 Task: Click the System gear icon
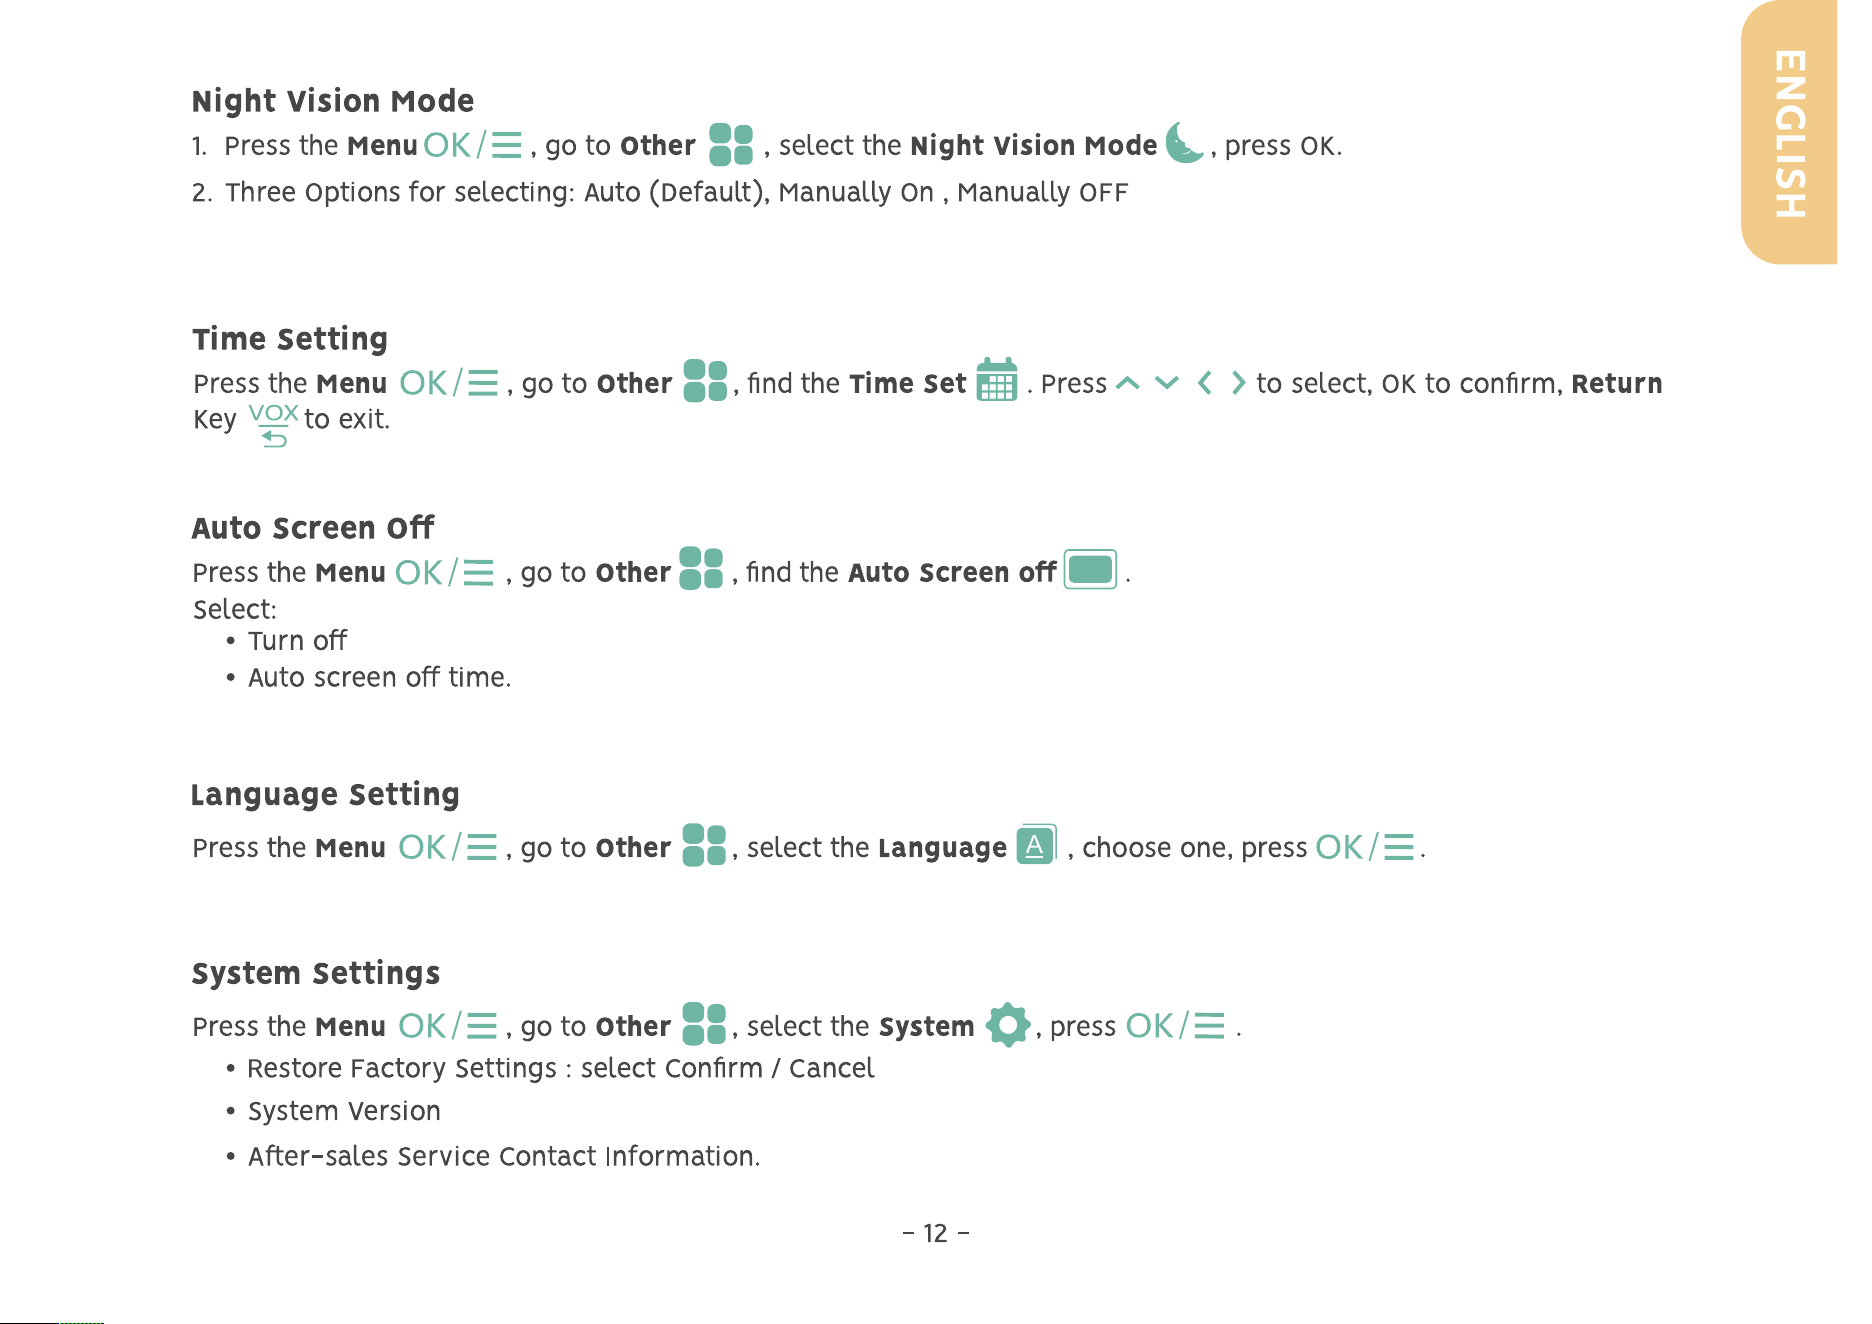(x=1008, y=1024)
